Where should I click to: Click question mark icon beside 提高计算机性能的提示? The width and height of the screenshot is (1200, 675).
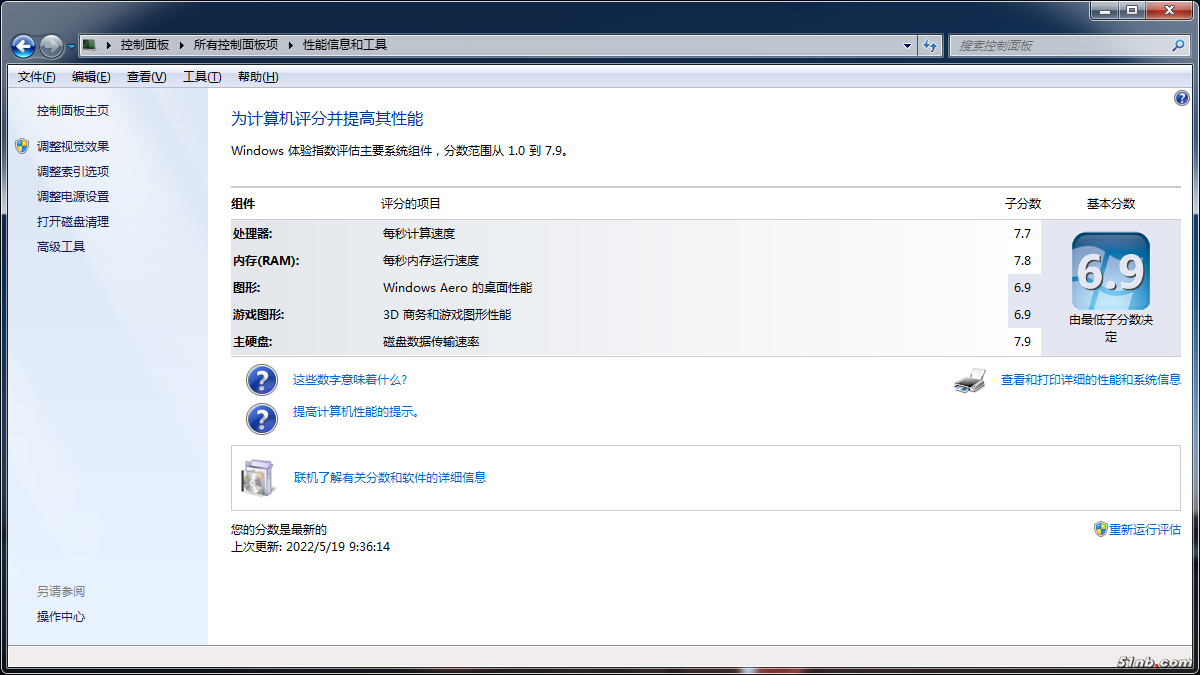point(261,417)
